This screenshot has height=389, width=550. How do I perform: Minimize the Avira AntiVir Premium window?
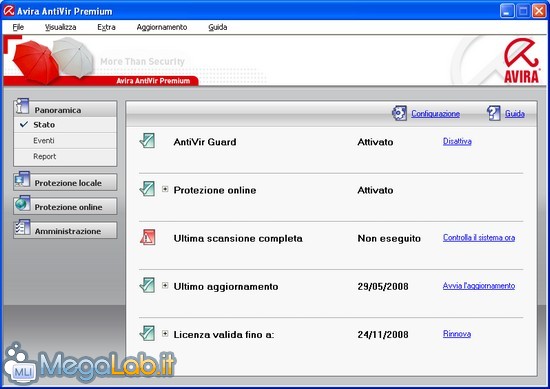point(507,11)
